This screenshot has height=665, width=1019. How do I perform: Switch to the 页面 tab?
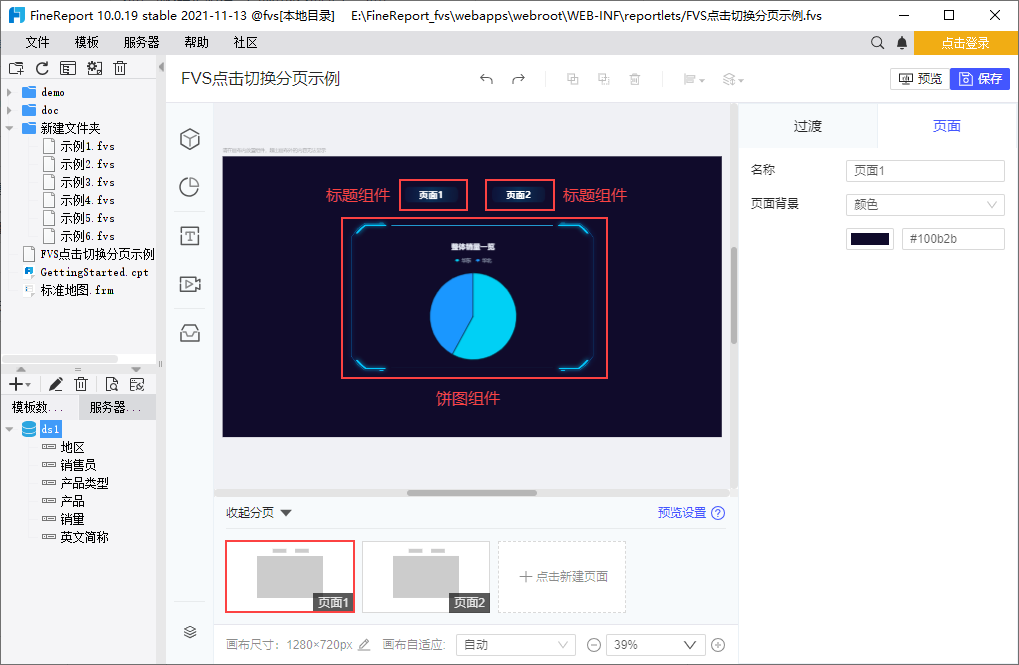pyautogui.click(x=946, y=126)
